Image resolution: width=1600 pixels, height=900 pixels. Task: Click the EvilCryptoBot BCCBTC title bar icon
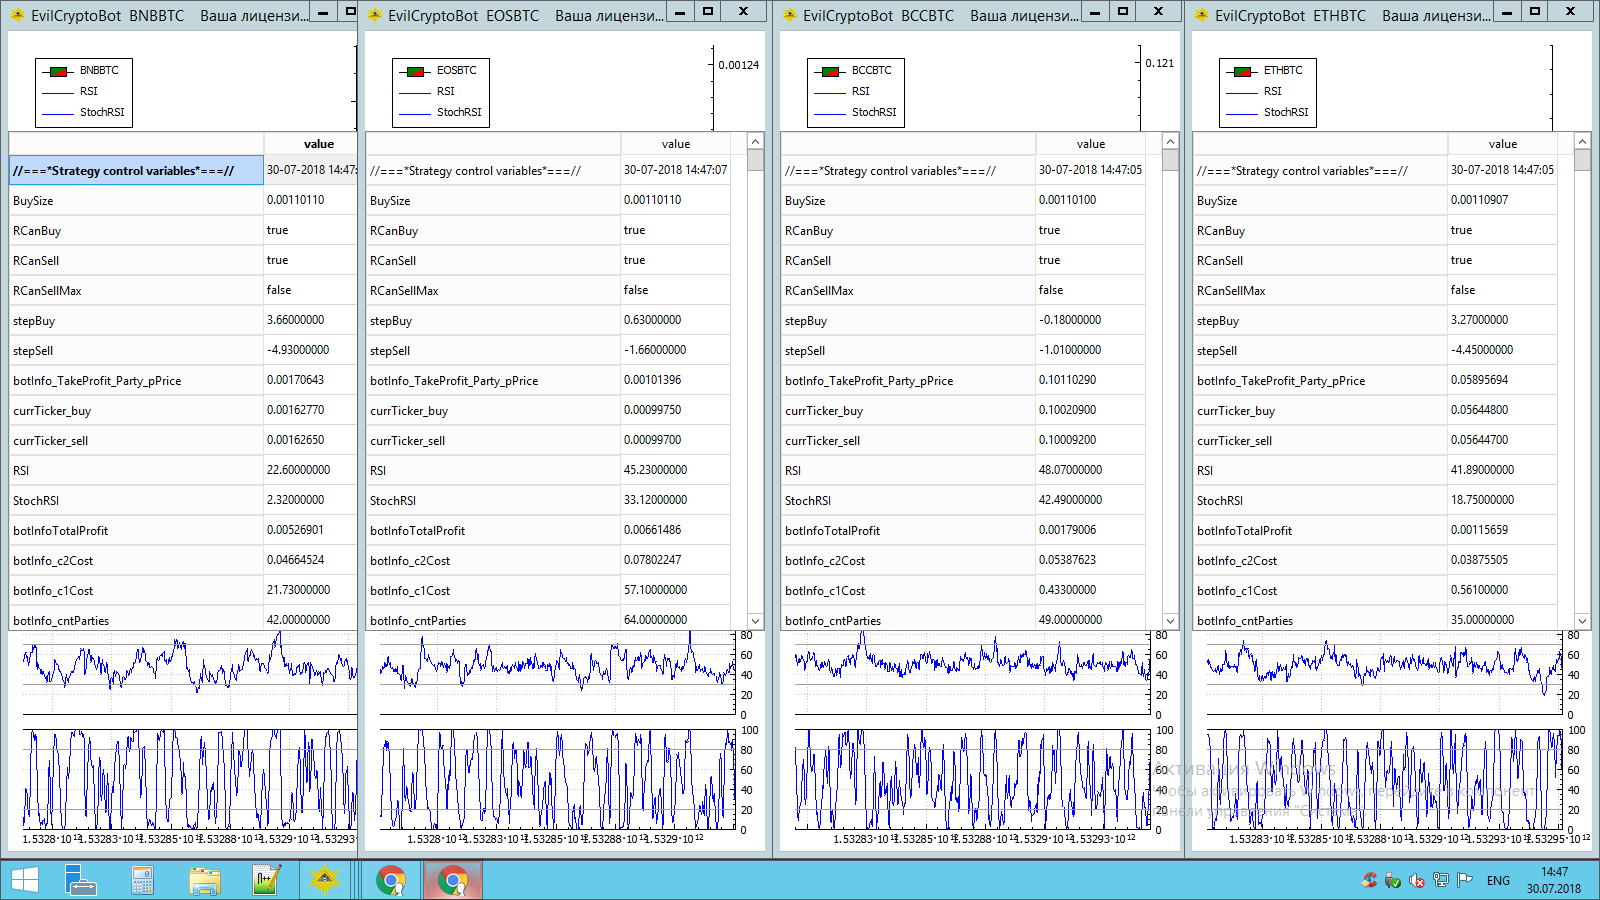point(790,15)
